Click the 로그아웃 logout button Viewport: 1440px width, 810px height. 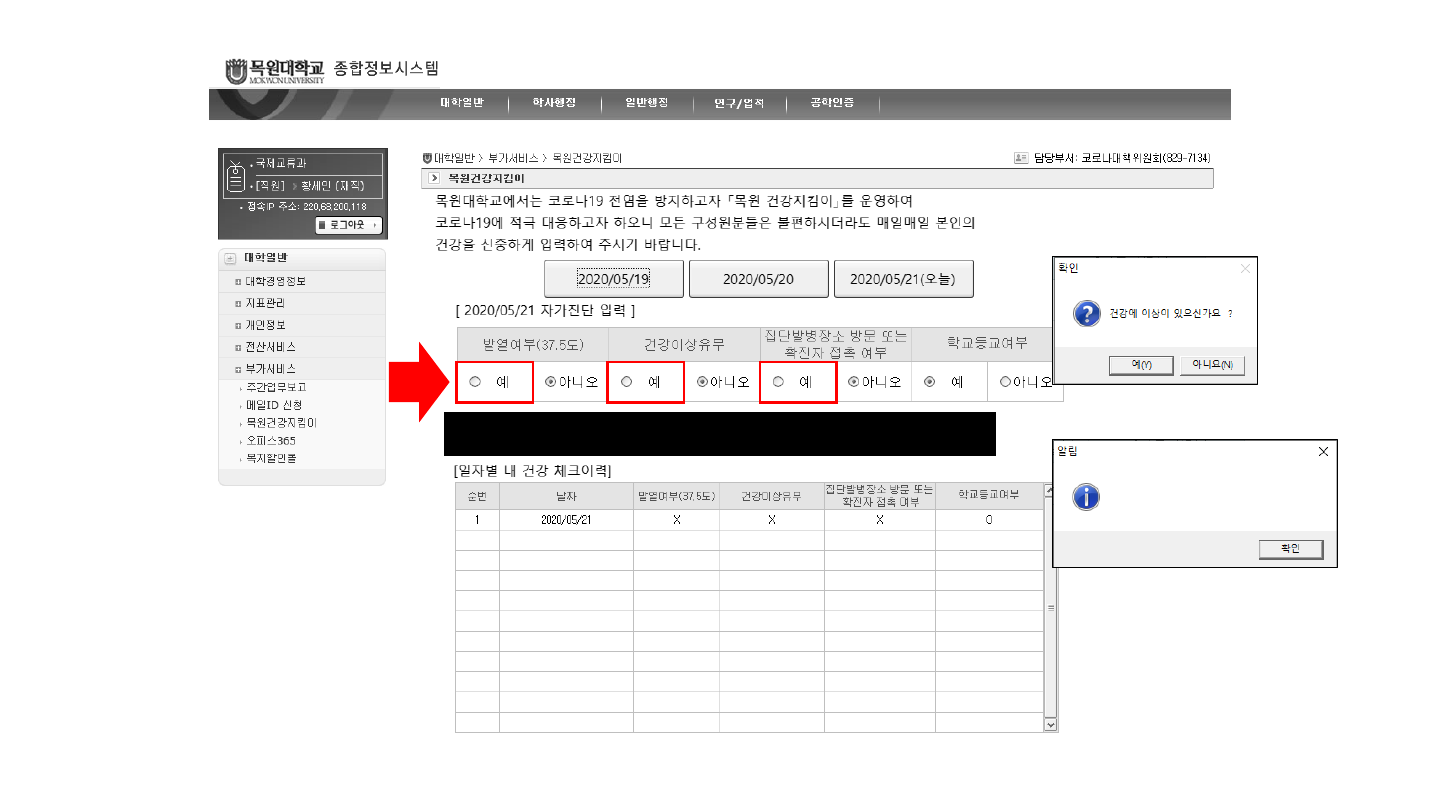point(348,225)
